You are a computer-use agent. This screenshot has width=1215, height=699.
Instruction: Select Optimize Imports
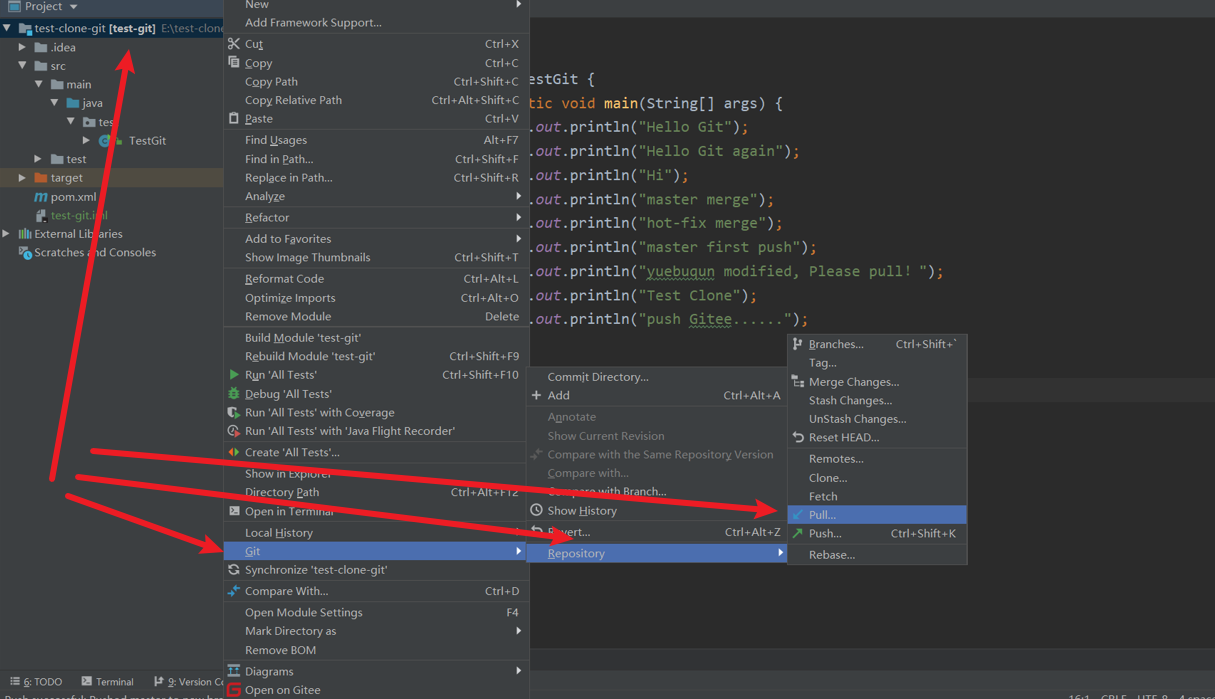tap(376, 298)
